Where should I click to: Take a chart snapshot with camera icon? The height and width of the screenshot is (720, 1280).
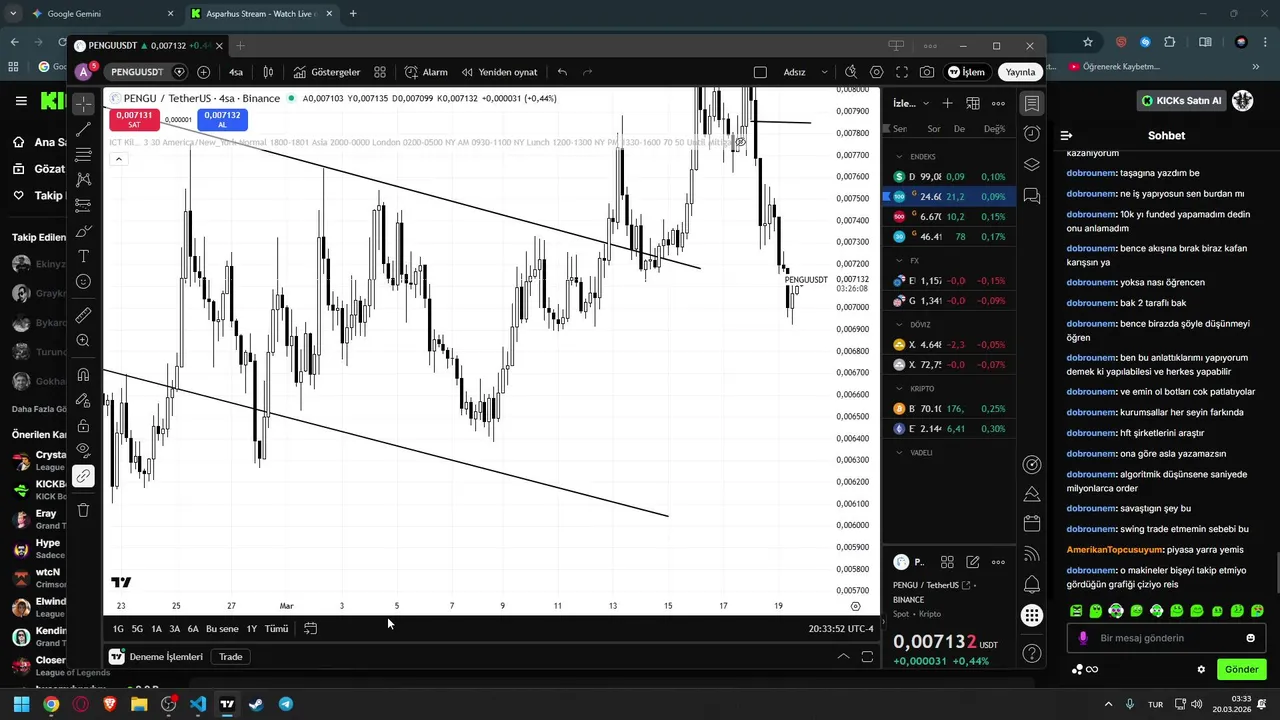[927, 72]
